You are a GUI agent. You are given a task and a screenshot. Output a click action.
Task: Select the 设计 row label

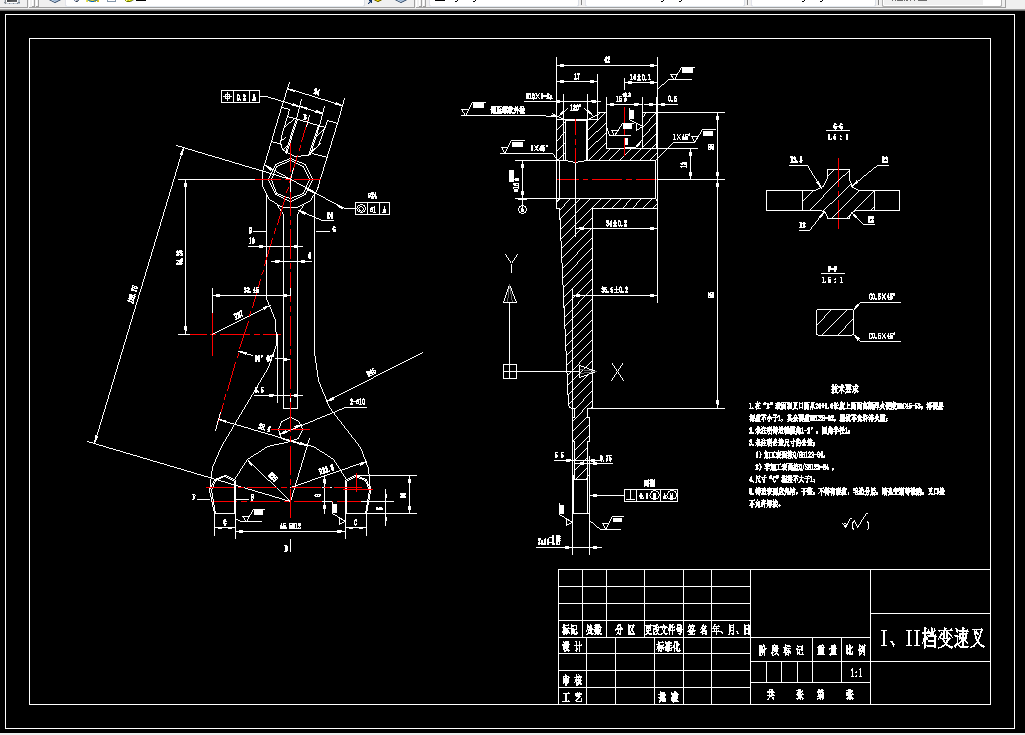pos(572,646)
